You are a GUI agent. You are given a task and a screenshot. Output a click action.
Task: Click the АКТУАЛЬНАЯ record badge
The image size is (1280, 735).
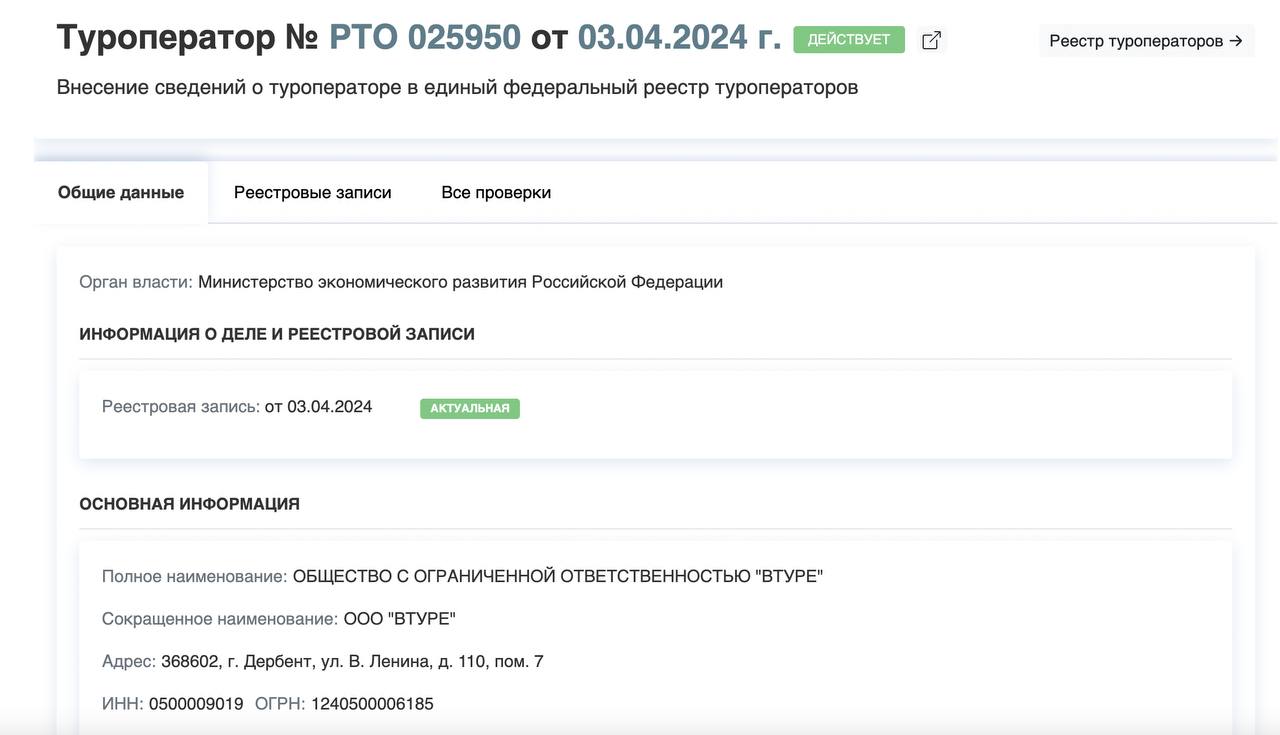pyautogui.click(x=470, y=408)
